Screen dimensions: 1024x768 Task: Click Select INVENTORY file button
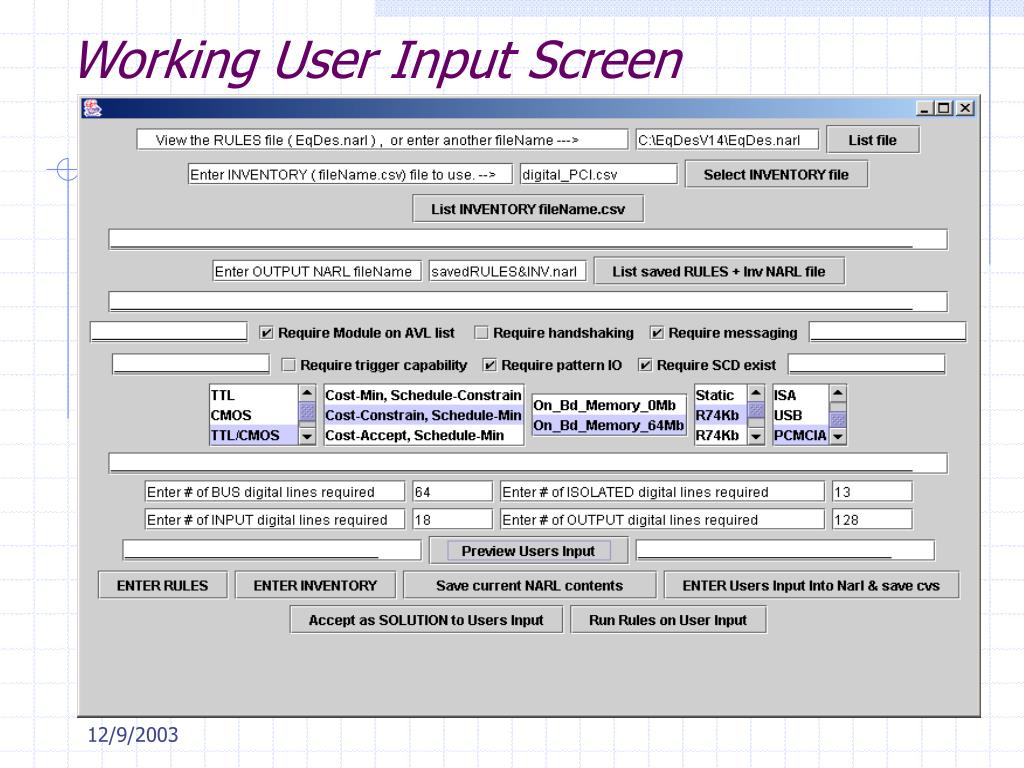tap(776, 174)
